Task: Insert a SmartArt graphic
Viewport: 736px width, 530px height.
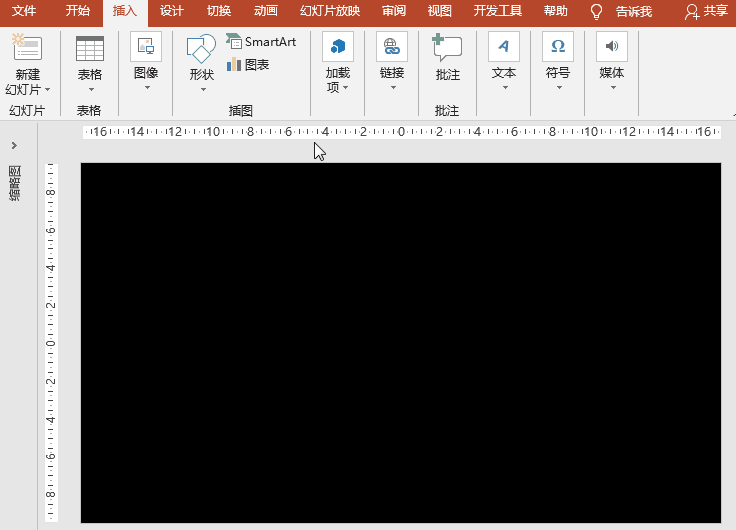Action: click(x=261, y=42)
